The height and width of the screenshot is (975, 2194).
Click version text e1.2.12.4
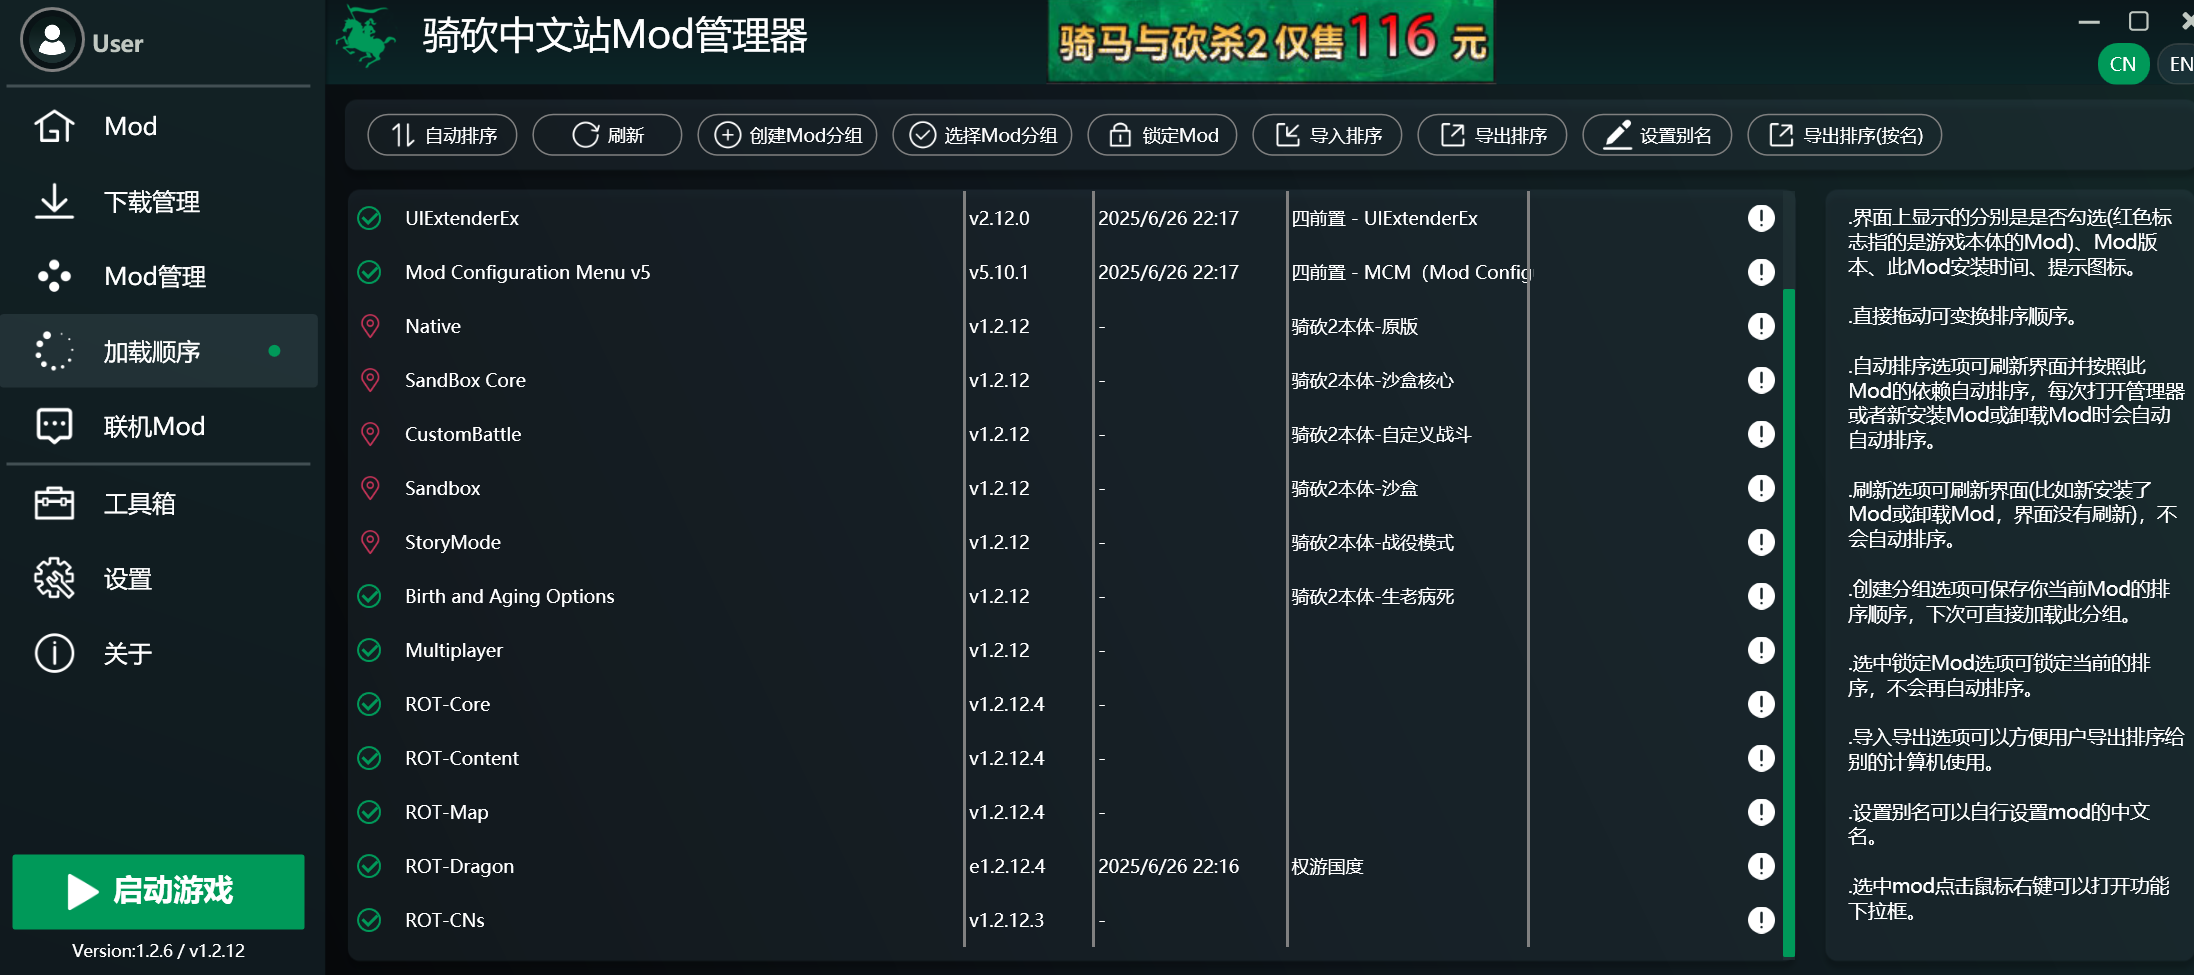(x=1007, y=866)
